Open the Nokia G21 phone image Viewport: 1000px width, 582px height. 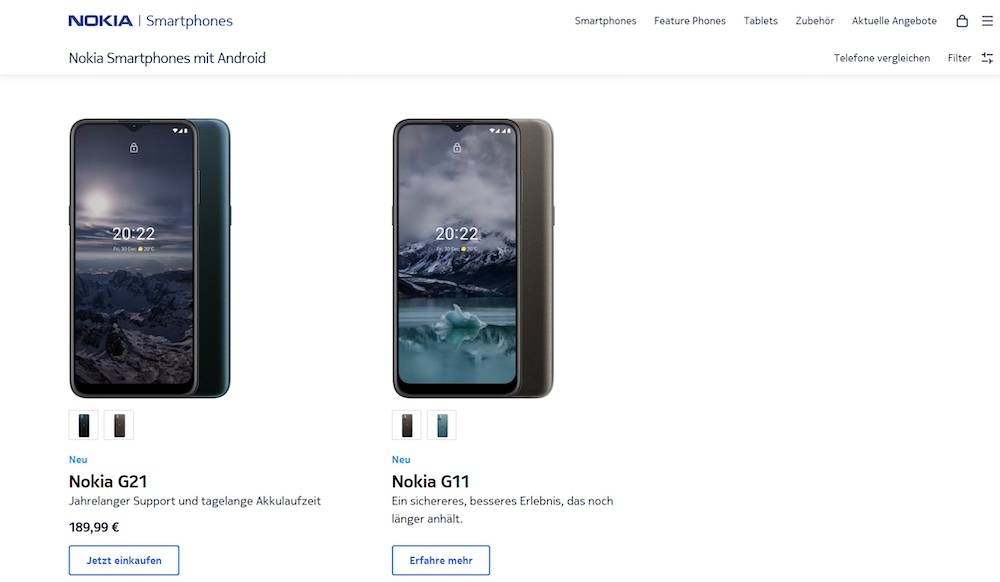tap(150, 258)
